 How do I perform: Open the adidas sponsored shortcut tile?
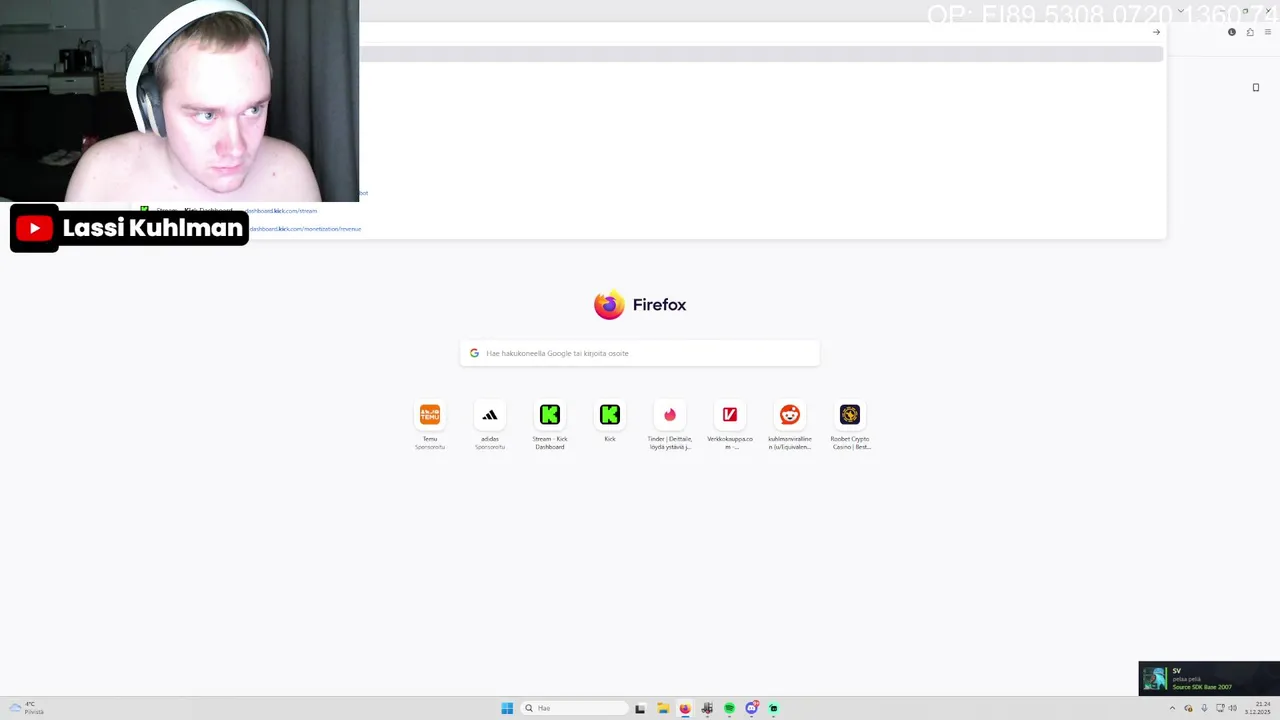[490, 415]
